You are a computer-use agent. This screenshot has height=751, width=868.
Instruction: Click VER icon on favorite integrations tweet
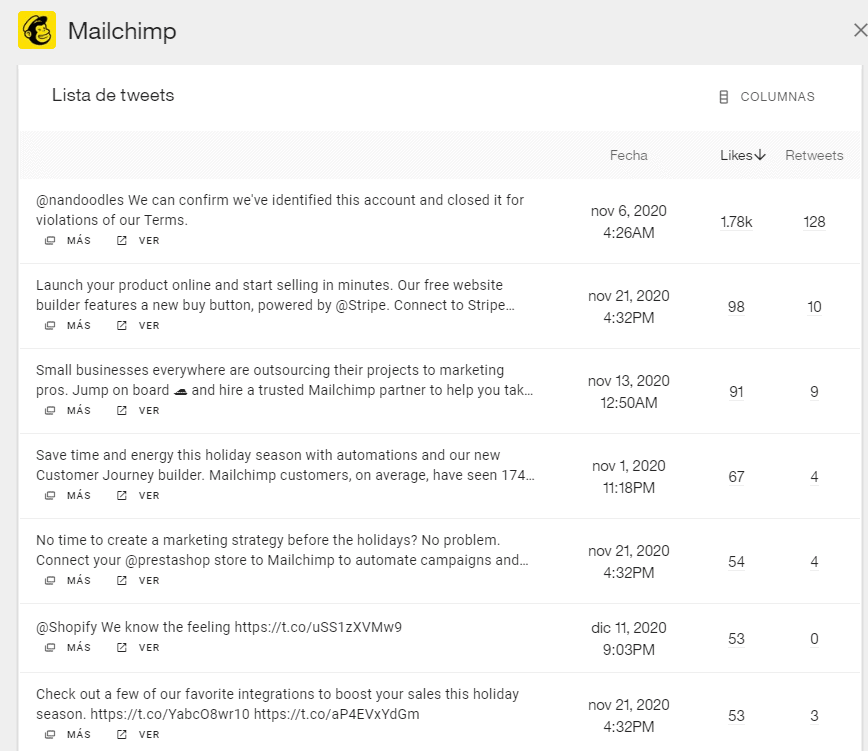[x=122, y=734]
